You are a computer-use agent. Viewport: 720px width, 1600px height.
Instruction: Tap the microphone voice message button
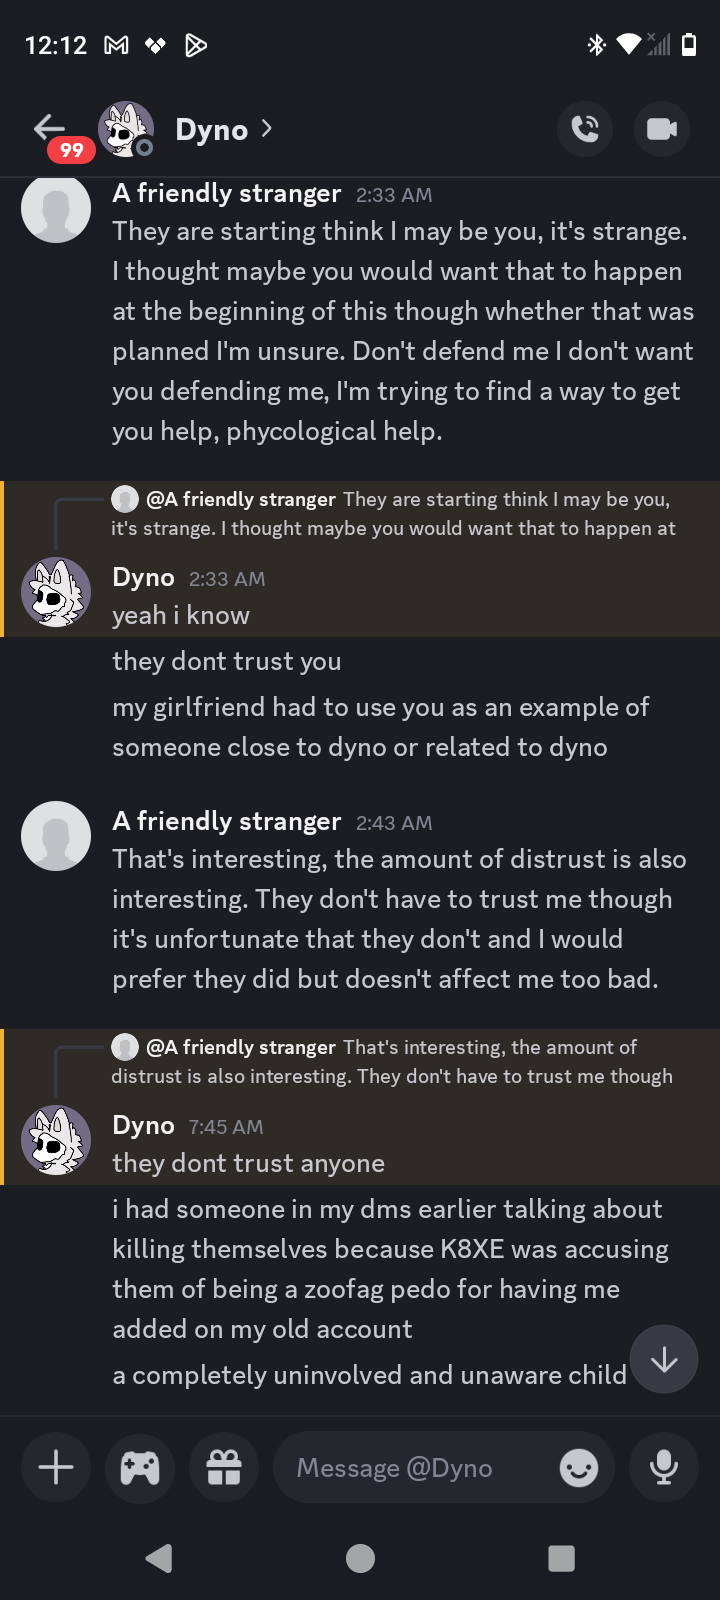pos(663,1467)
